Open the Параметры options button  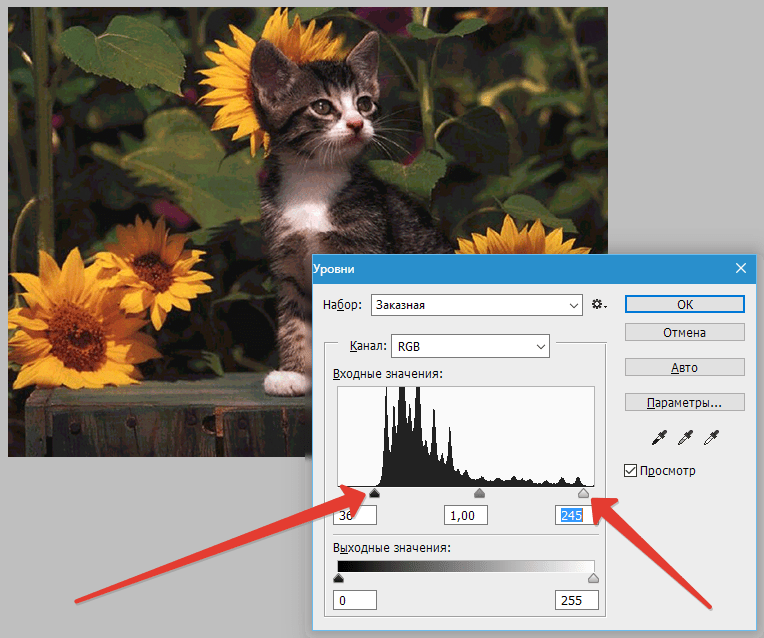point(685,402)
